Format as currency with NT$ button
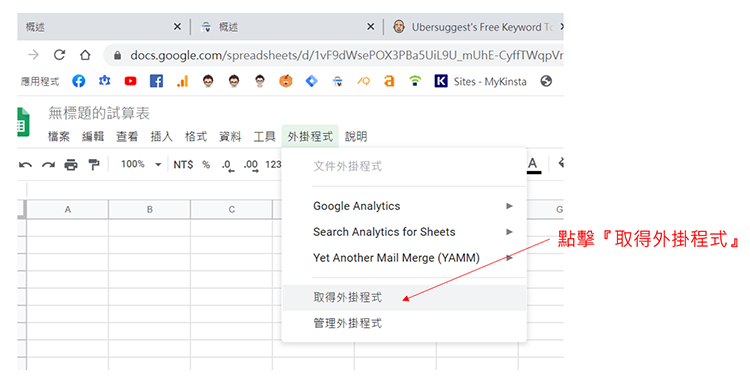This screenshot has width=750, height=387. (x=183, y=165)
